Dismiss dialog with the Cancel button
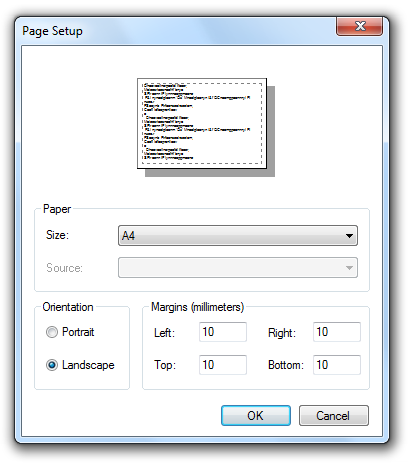The image size is (412, 468). 334,416
